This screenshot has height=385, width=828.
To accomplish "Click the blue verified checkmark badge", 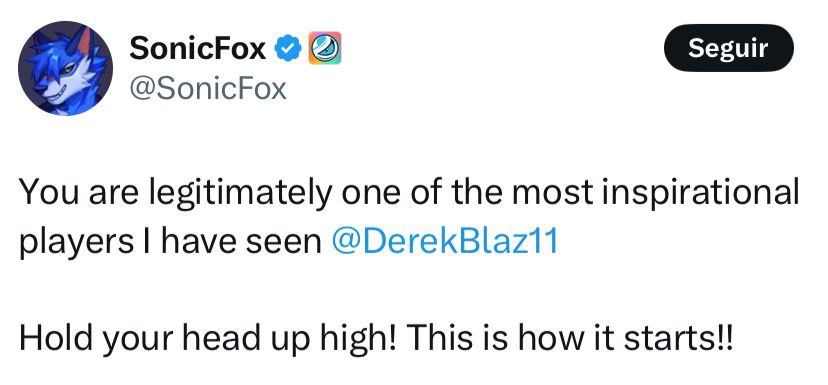I will point(288,49).
